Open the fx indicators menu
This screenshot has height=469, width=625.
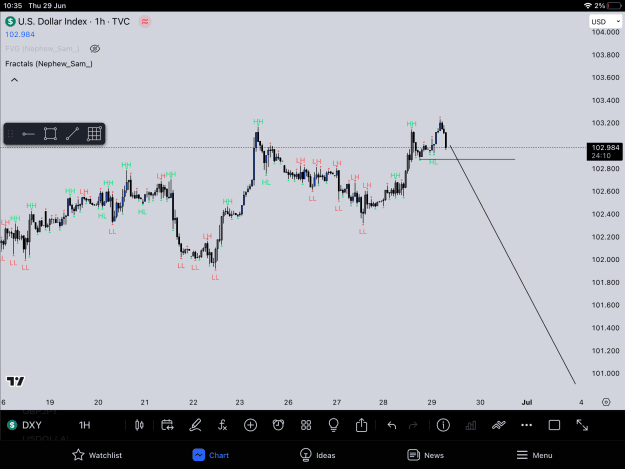(222, 425)
